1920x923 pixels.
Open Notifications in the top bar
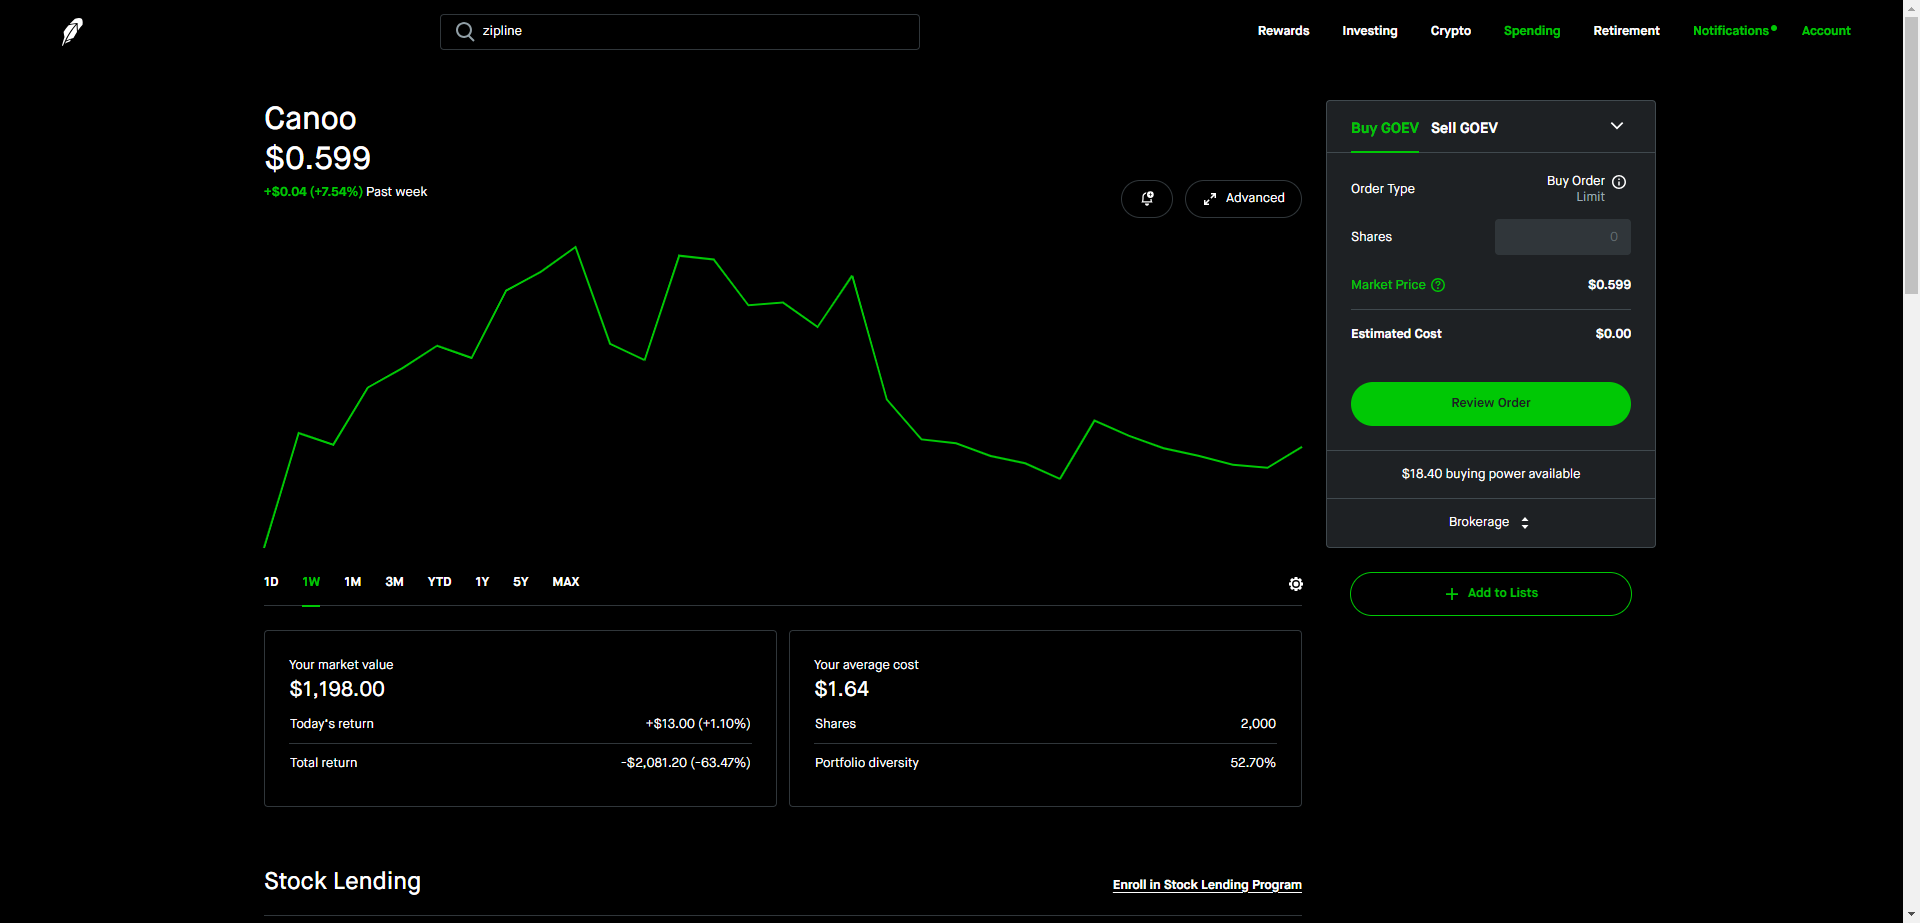[1734, 31]
